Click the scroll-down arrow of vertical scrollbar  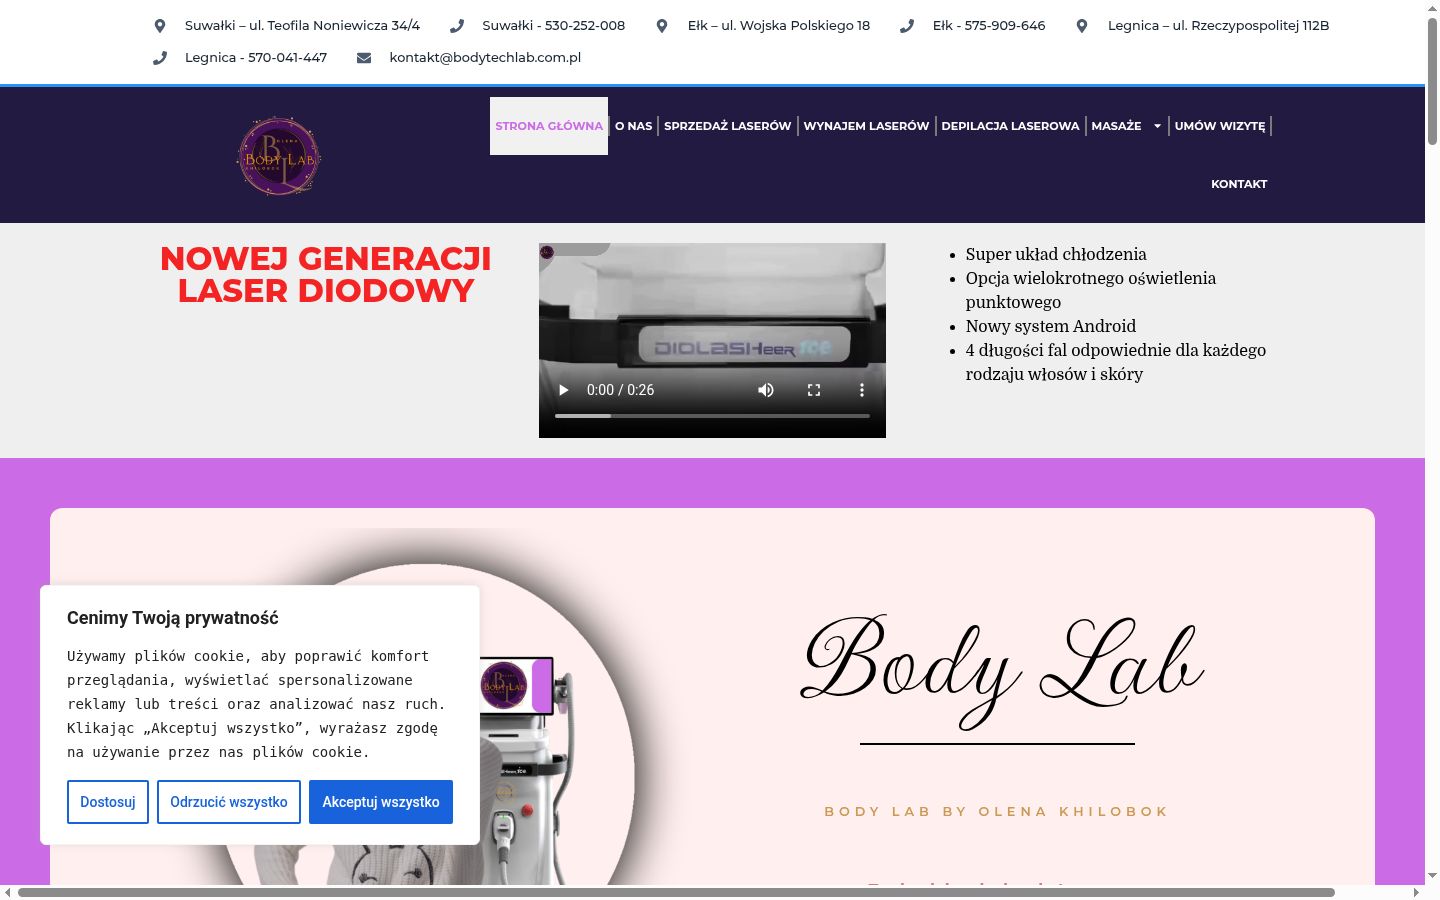1432,876
